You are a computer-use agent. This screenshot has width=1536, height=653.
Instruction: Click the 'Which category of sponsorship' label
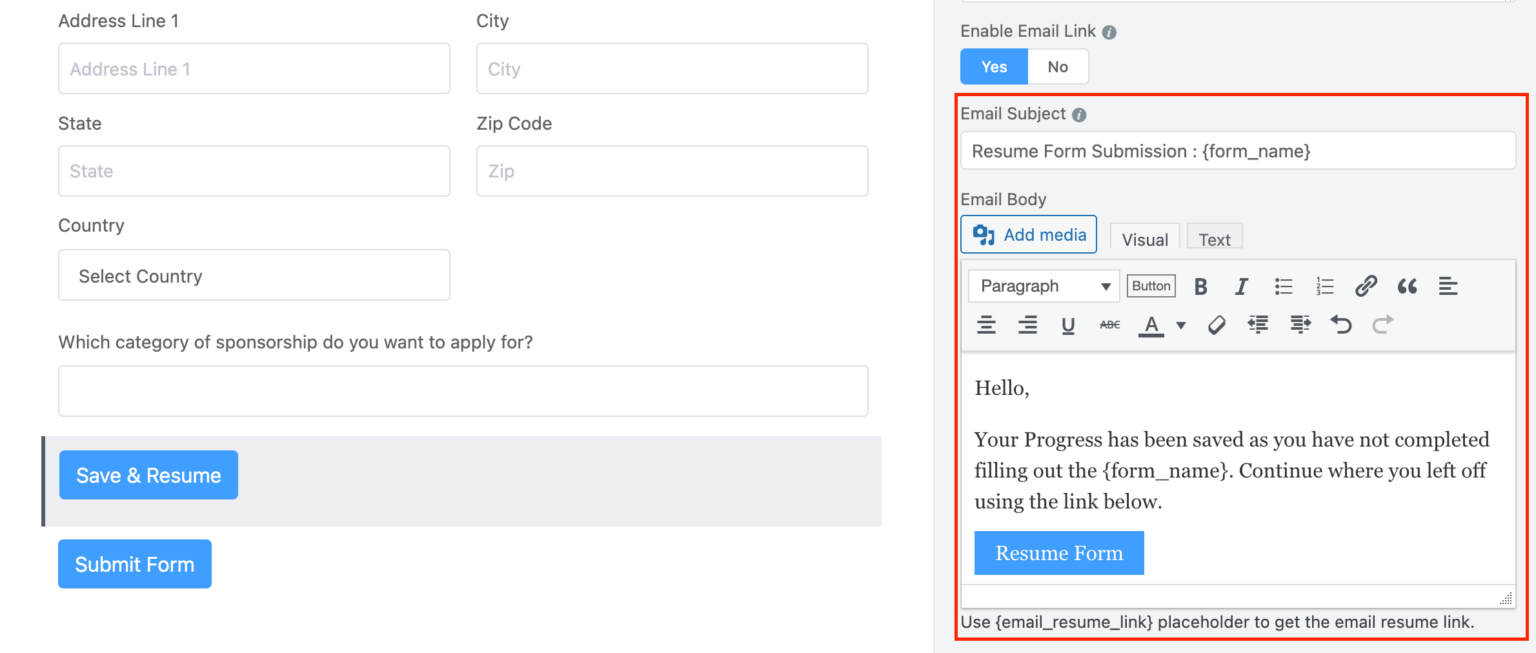[x=296, y=342]
